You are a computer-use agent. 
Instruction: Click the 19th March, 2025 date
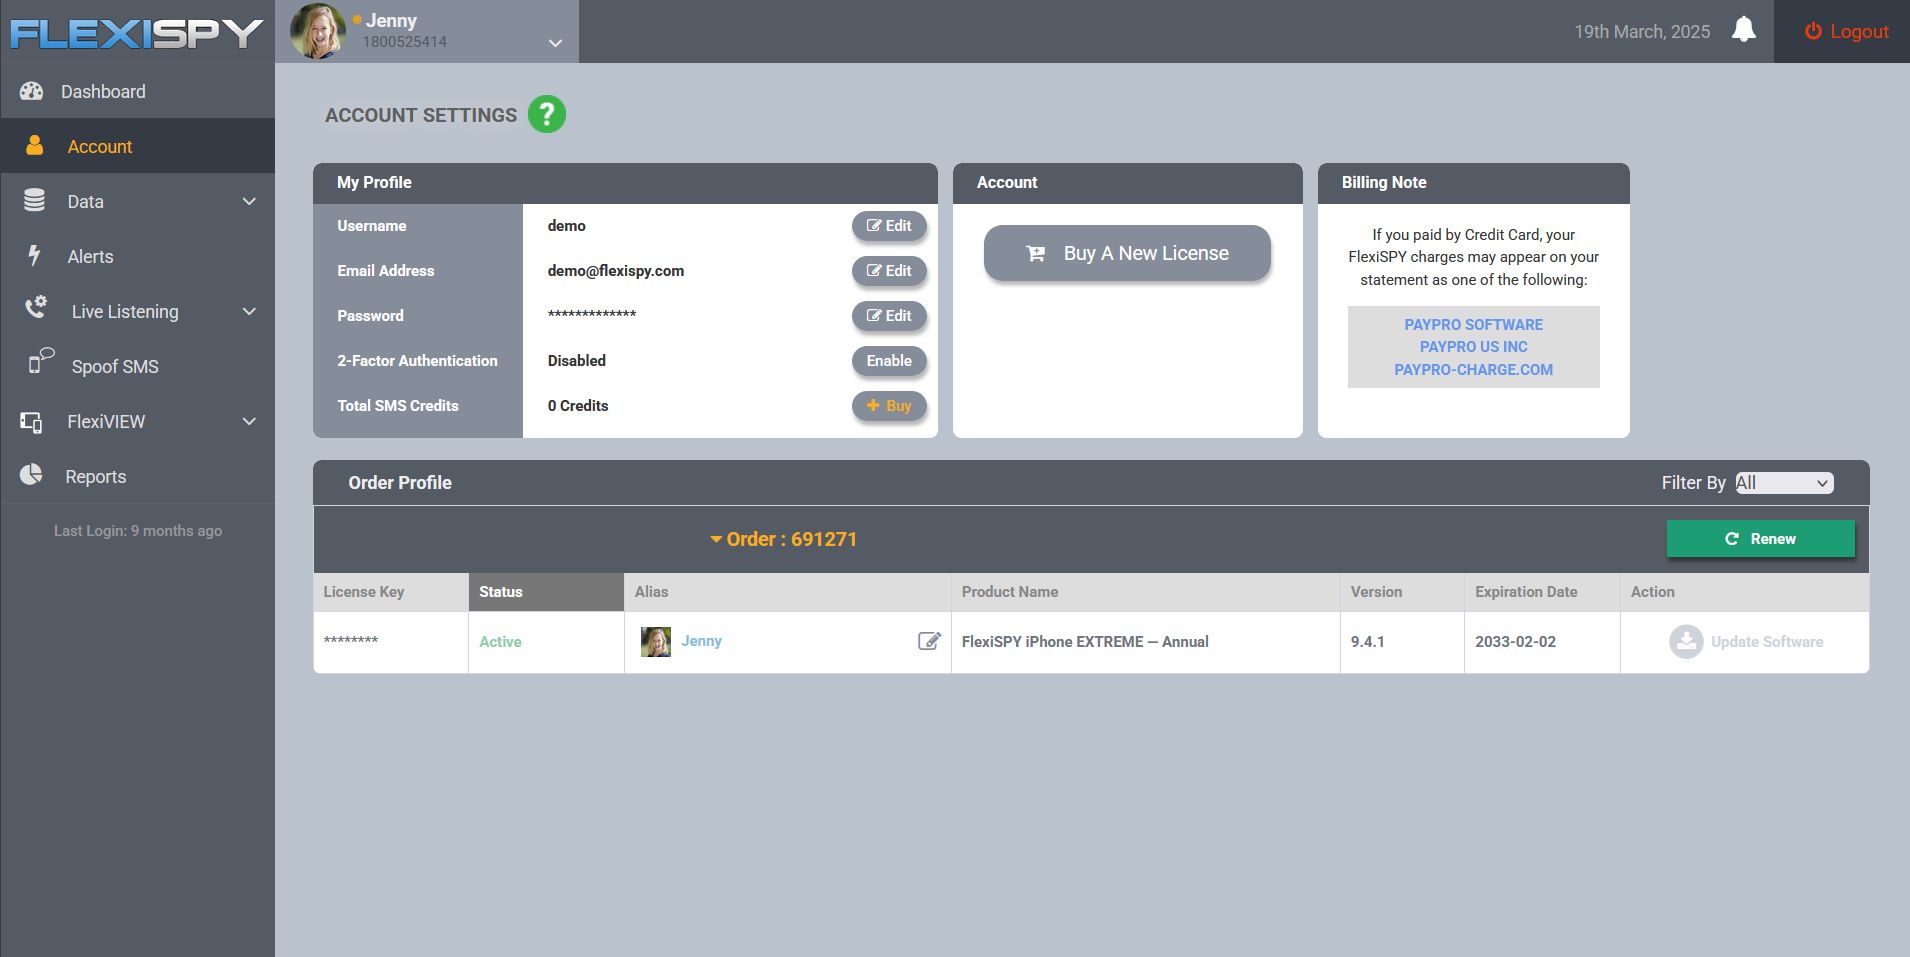pyautogui.click(x=1642, y=31)
